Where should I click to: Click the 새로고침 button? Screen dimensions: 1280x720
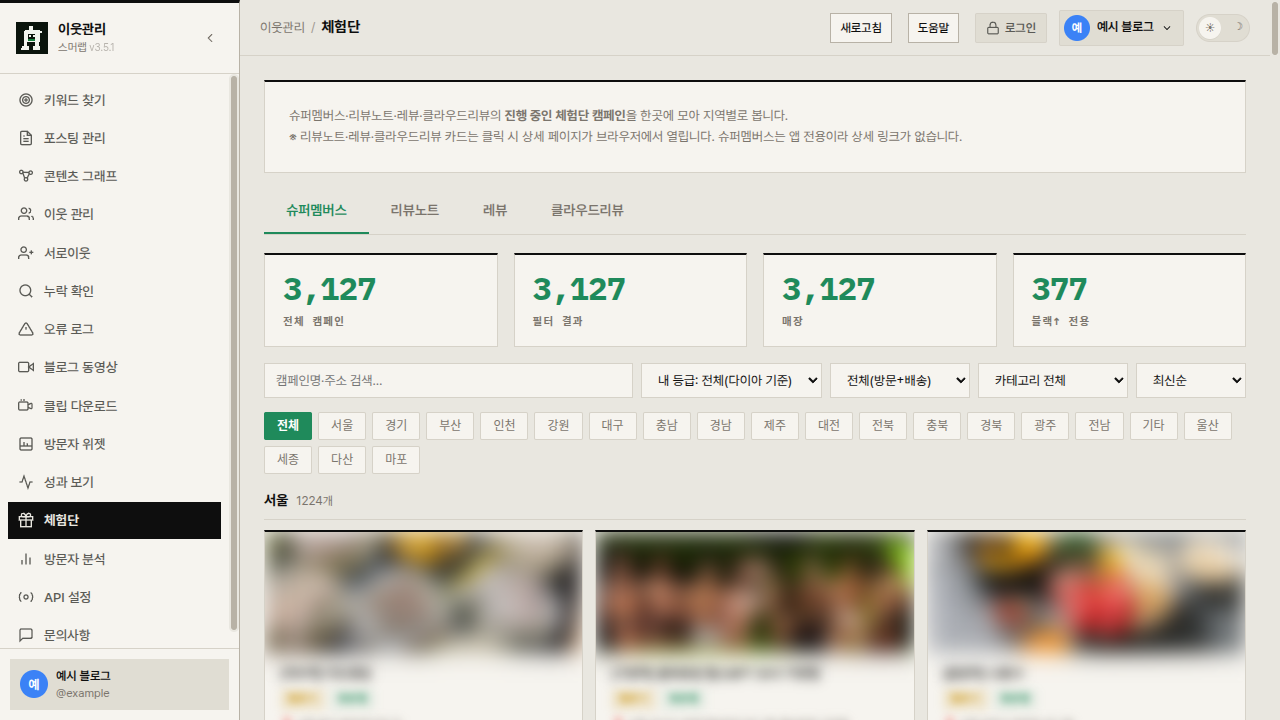(x=861, y=28)
